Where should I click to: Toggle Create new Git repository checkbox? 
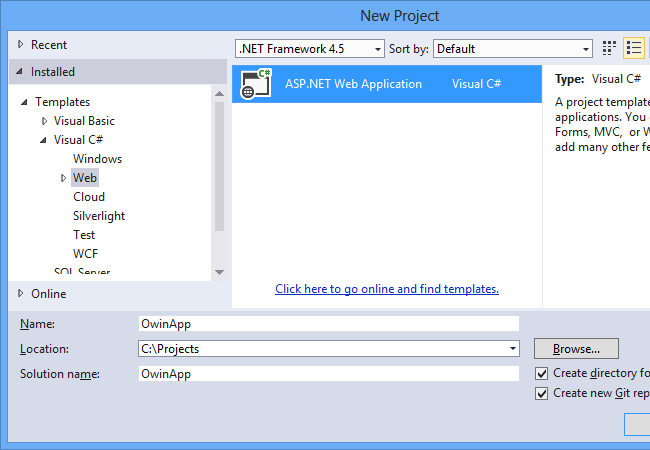coord(541,393)
